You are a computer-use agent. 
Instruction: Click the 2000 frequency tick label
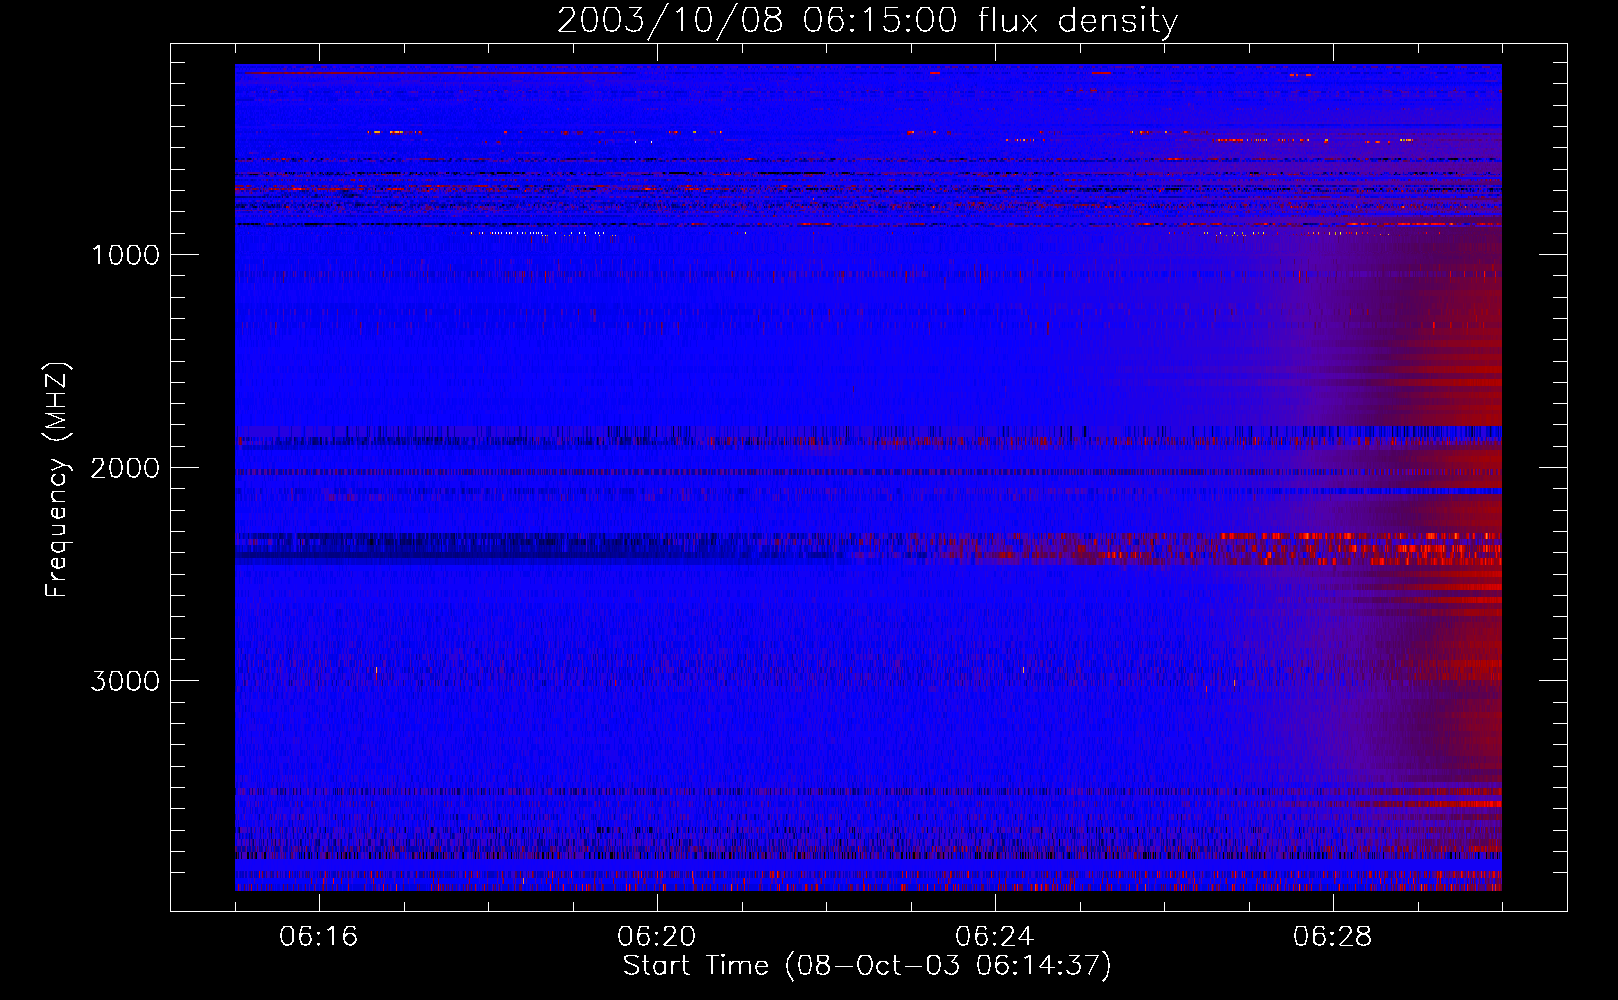pos(125,468)
